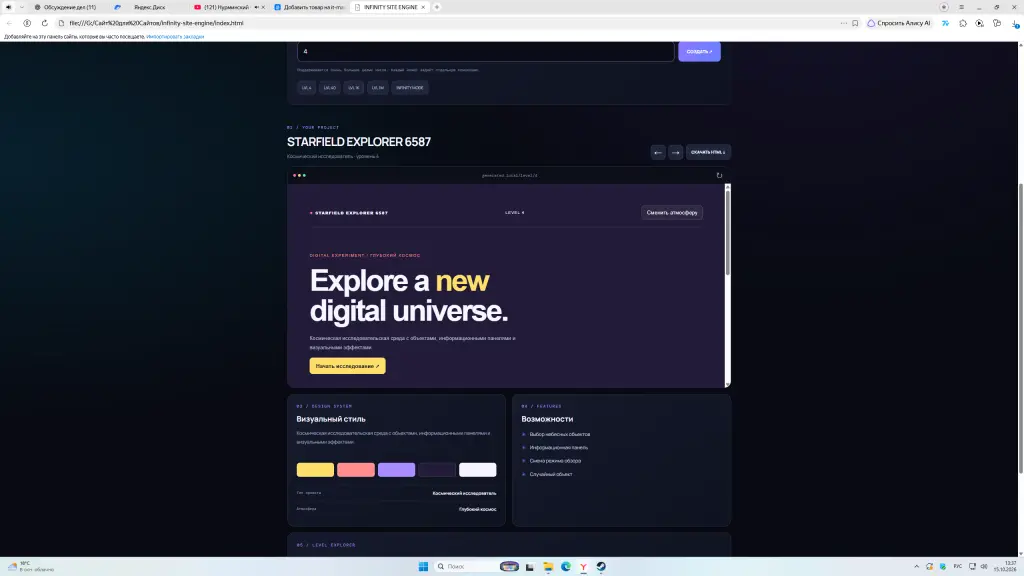The width and height of the screenshot is (1024, 576).
Task: Click the Создать button
Action: pyautogui.click(x=699, y=52)
